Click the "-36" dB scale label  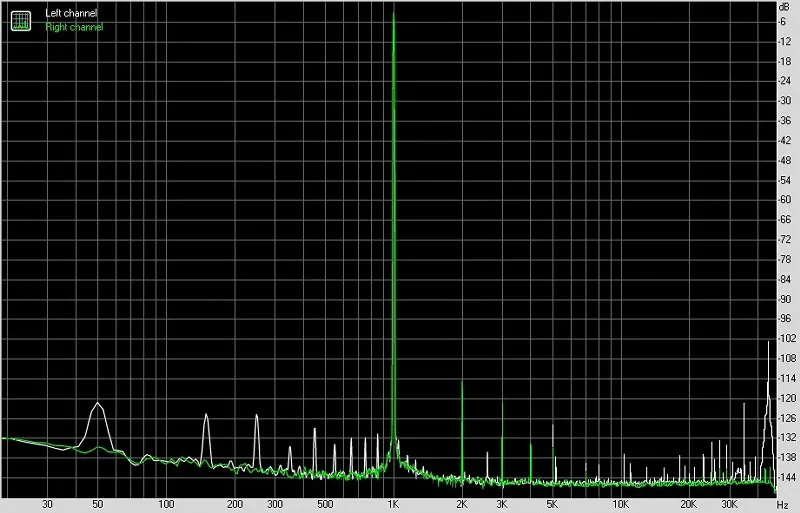point(784,120)
